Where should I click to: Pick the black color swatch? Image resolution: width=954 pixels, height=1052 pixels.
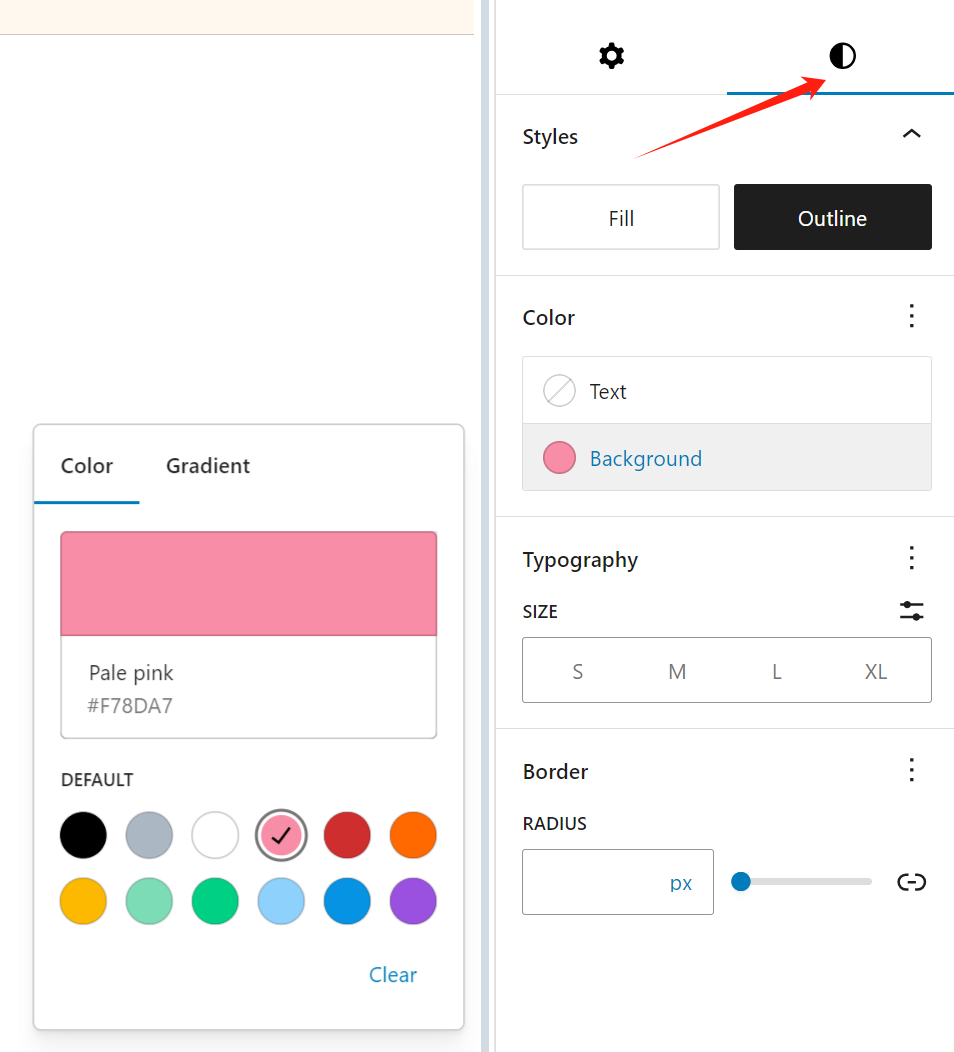tap(83, 835)
